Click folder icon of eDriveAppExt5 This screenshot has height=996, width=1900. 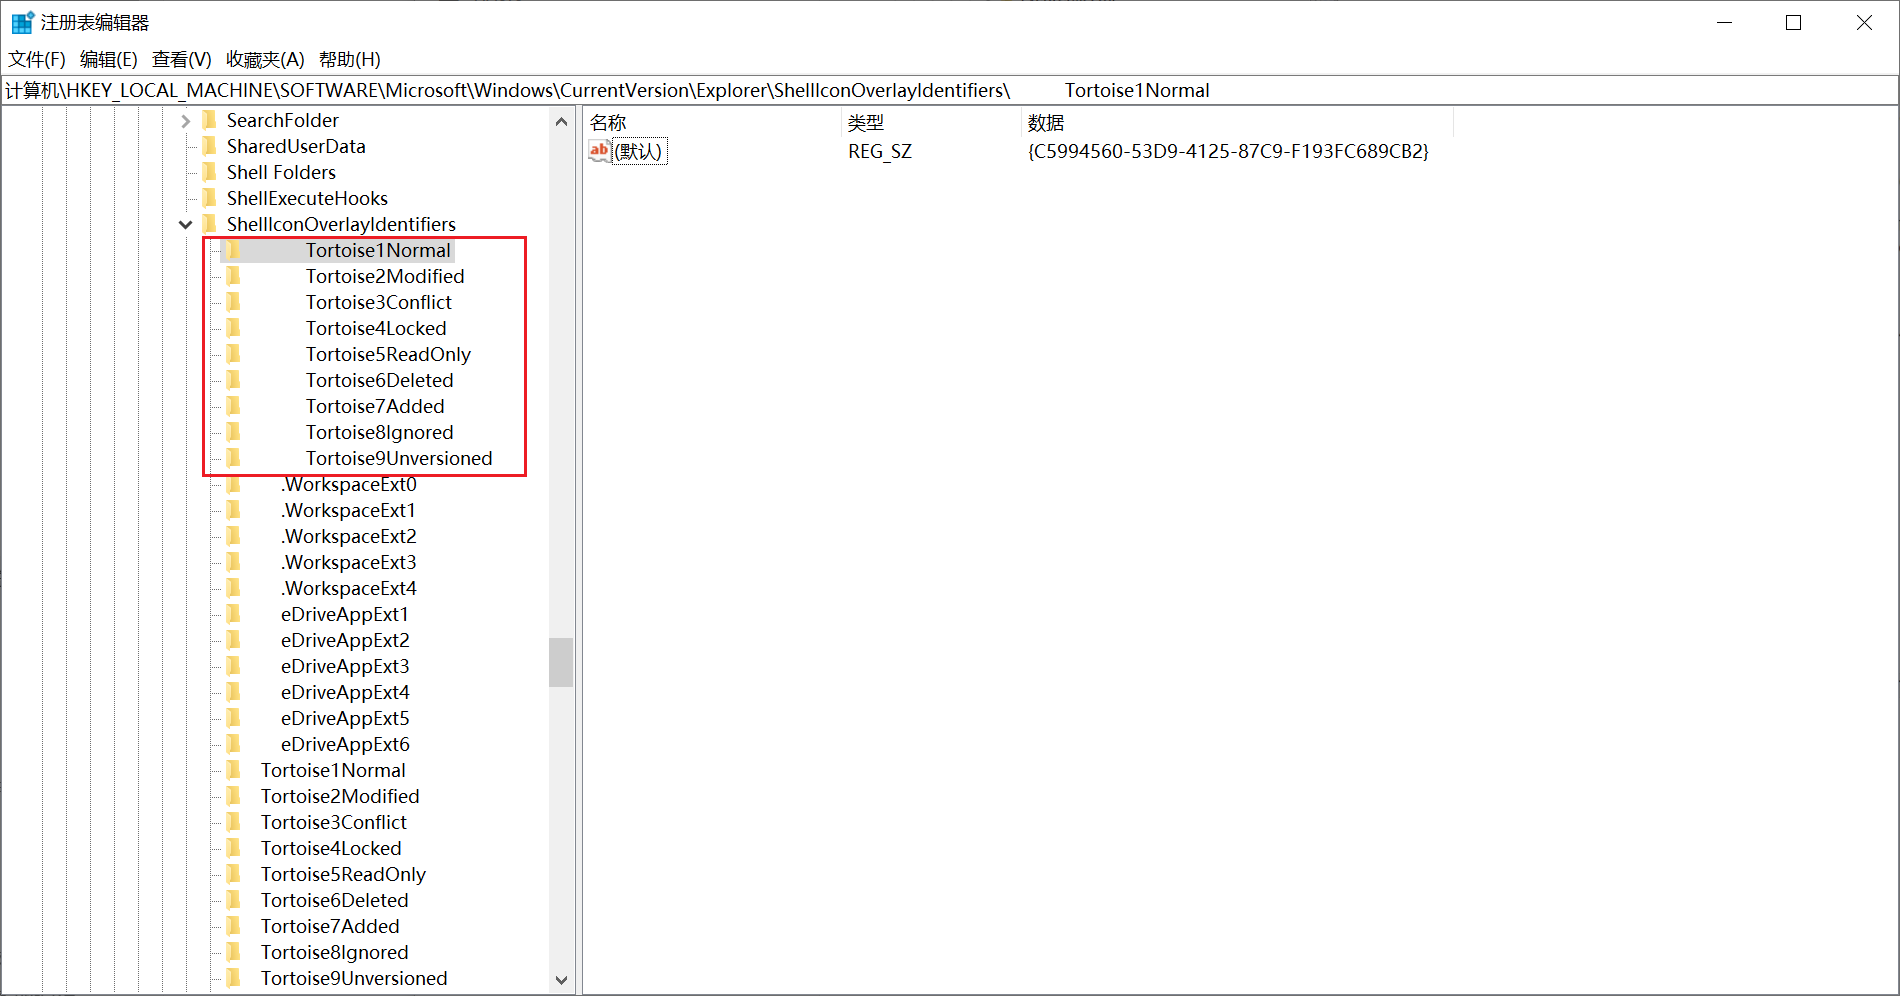coord(234,718)
